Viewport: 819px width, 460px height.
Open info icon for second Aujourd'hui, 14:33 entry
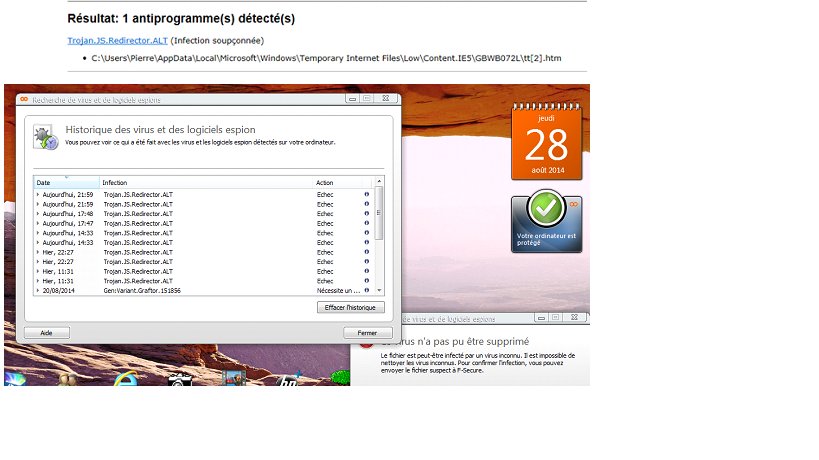367,242
